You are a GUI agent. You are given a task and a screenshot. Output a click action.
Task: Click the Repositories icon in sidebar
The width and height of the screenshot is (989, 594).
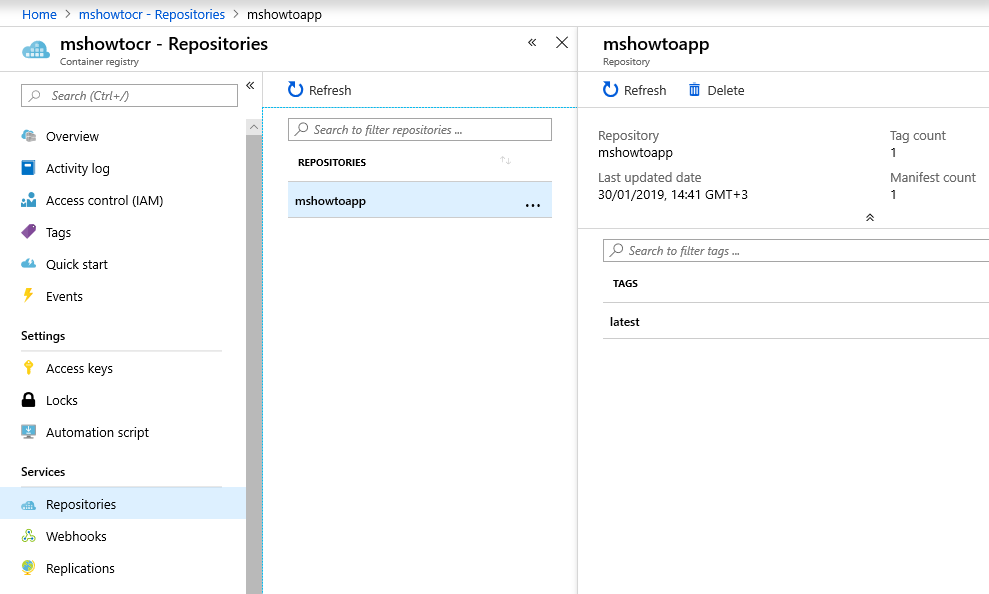click(x=28, y=504)
